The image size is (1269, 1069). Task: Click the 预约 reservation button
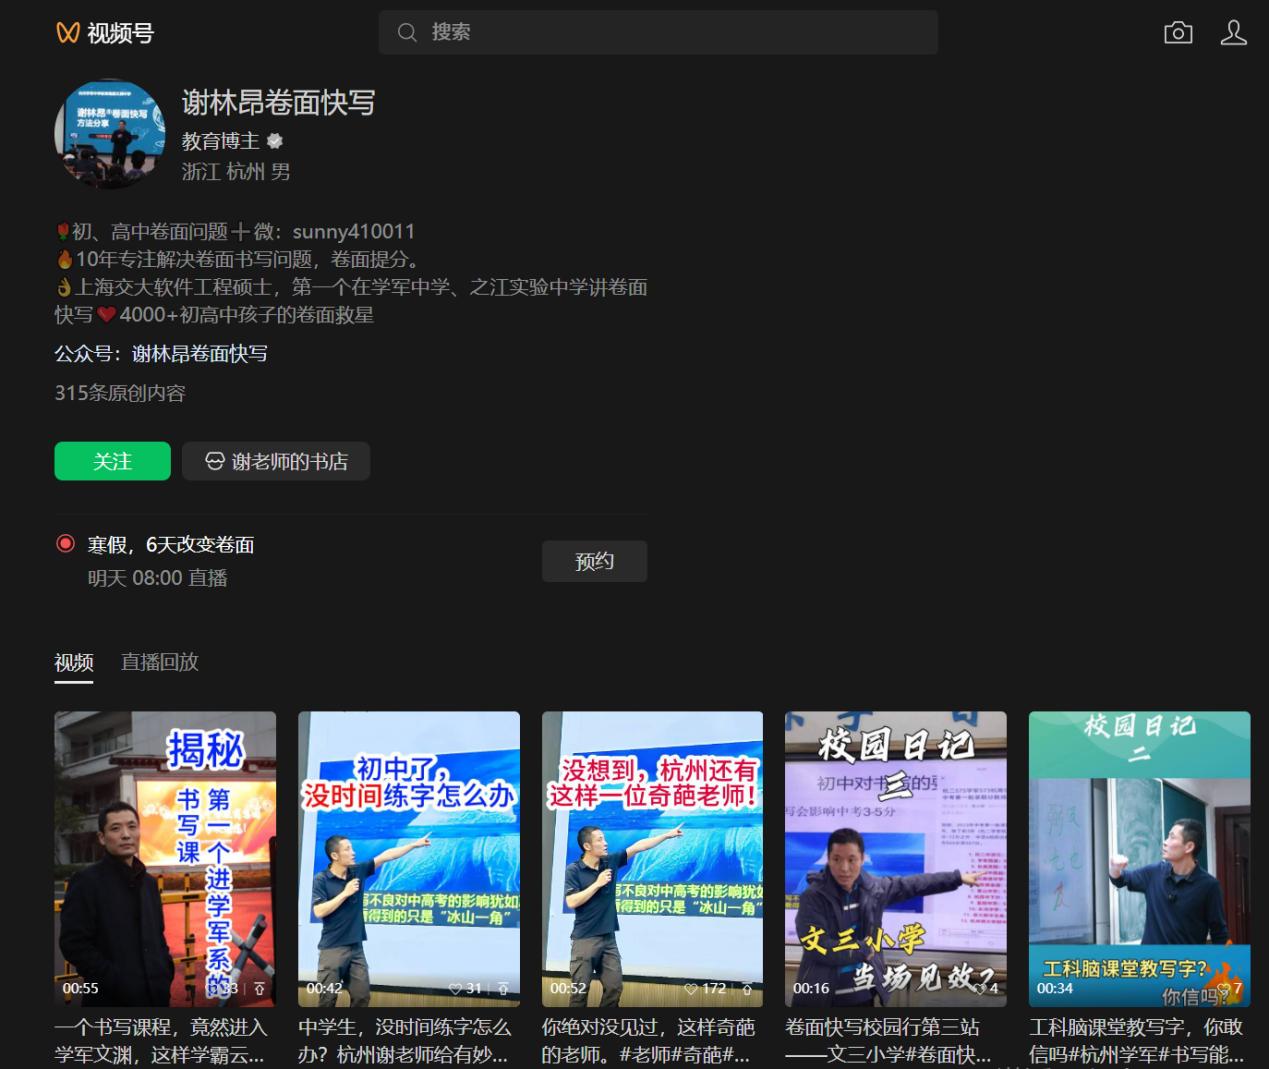594,561
